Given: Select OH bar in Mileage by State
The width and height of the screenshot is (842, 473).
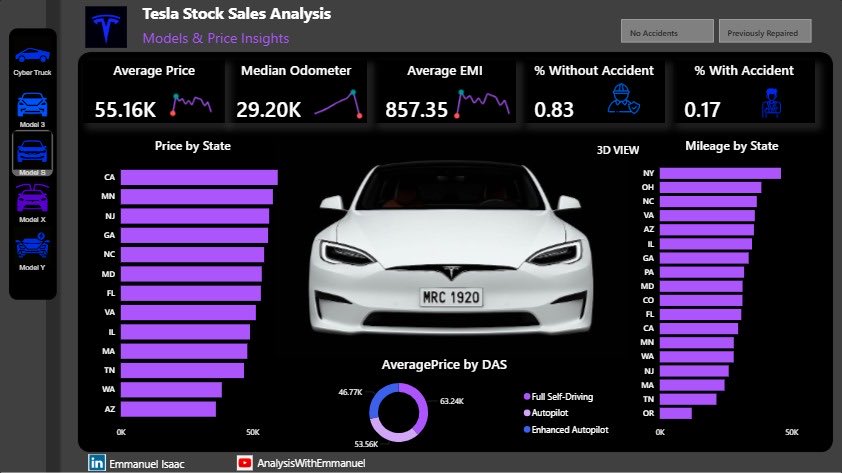Looking at the screenshot, I should pos(710,187).
